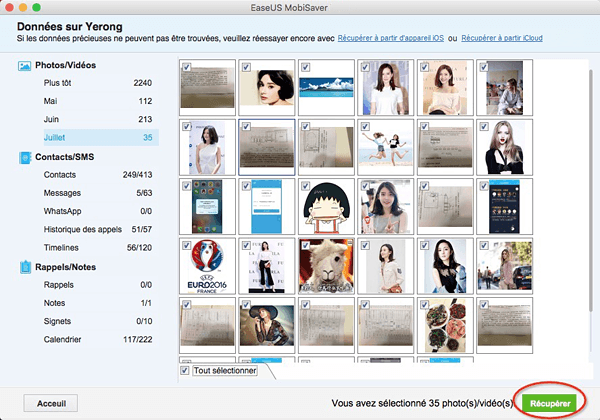Click the Récupérer button
600x420 pixels.
pyautogui.click(x=552, y=402)
